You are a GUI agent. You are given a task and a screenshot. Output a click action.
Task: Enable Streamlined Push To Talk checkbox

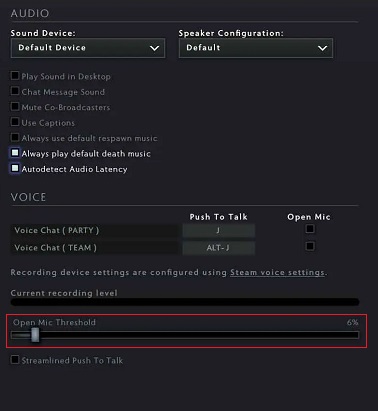click(15, 360)
